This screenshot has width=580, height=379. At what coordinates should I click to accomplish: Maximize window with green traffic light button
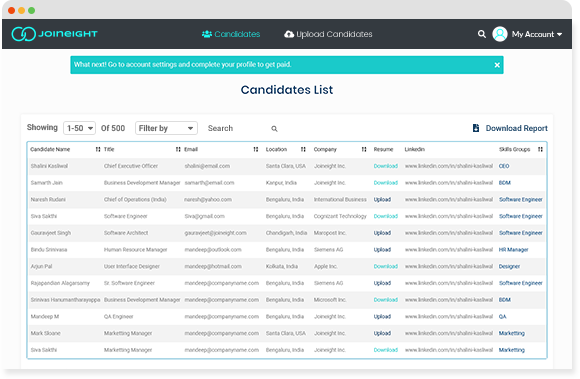click(32, 10)
